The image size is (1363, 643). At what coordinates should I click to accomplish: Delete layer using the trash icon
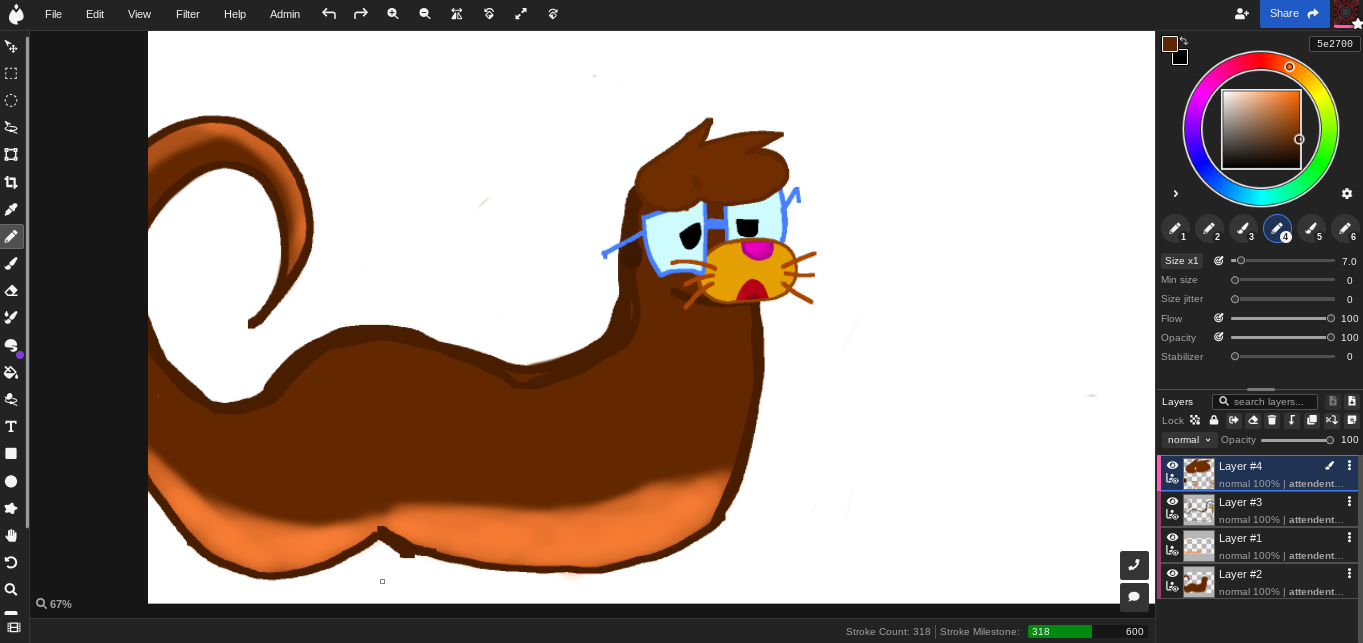pyautogui.click(x=1272, y=421)
